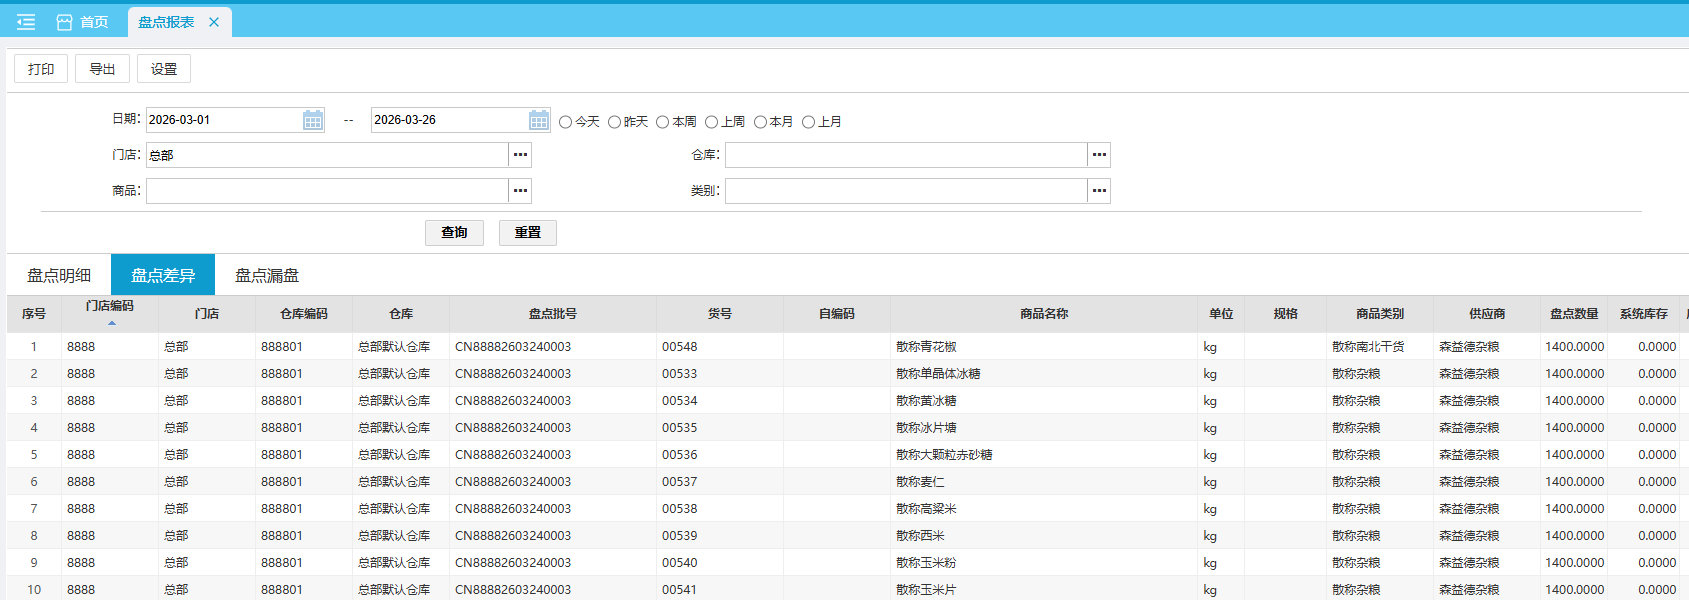
Task: Open the 仓库 warehouse selector ellipsis
Action: [1099, 155]
